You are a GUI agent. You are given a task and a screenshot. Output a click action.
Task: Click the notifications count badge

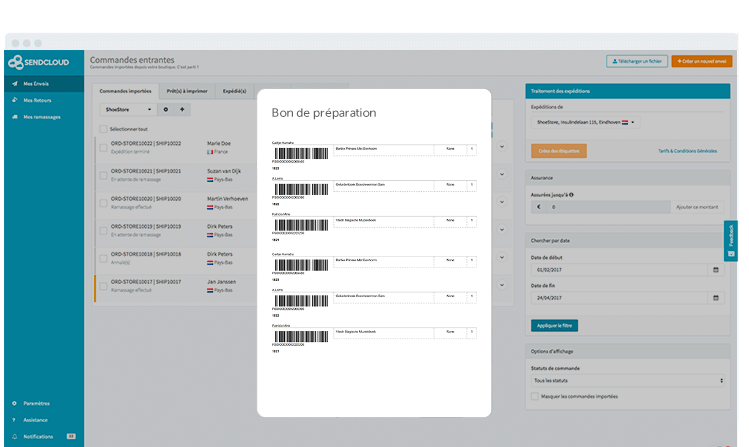pyautogui.click(x=71, y=436)
